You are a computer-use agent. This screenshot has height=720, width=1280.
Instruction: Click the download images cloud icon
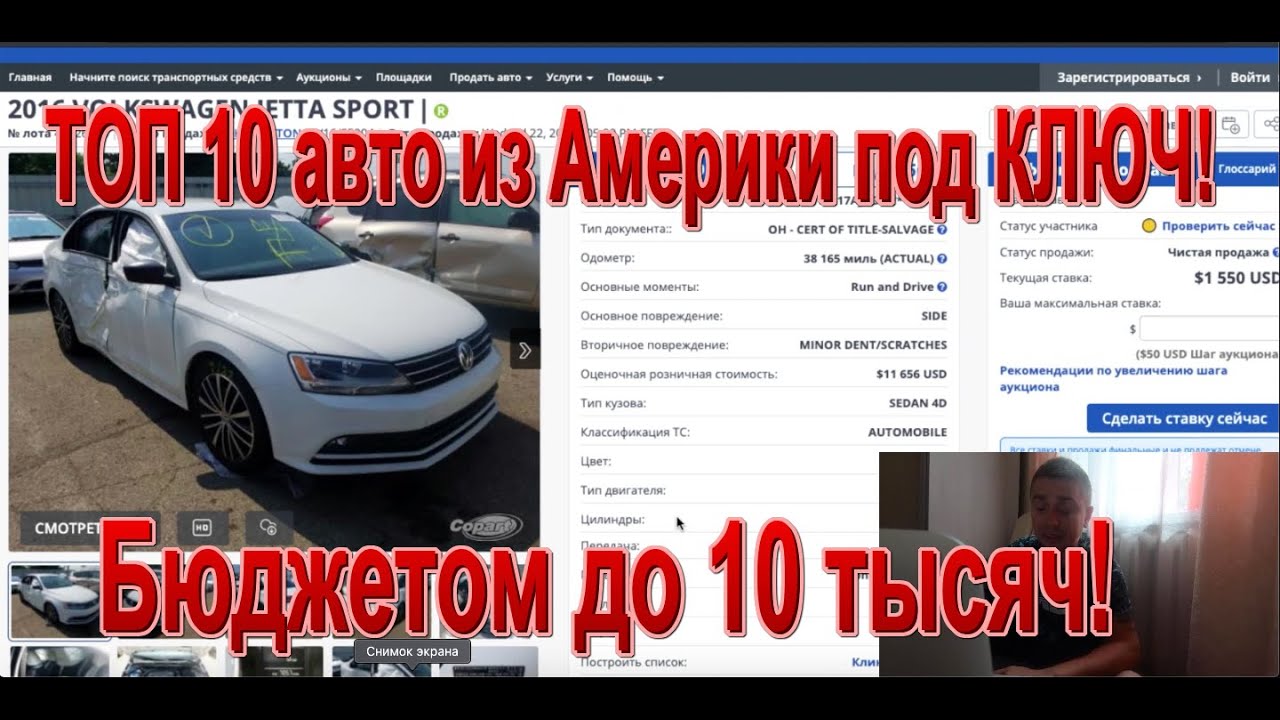[x=268, y=527]
